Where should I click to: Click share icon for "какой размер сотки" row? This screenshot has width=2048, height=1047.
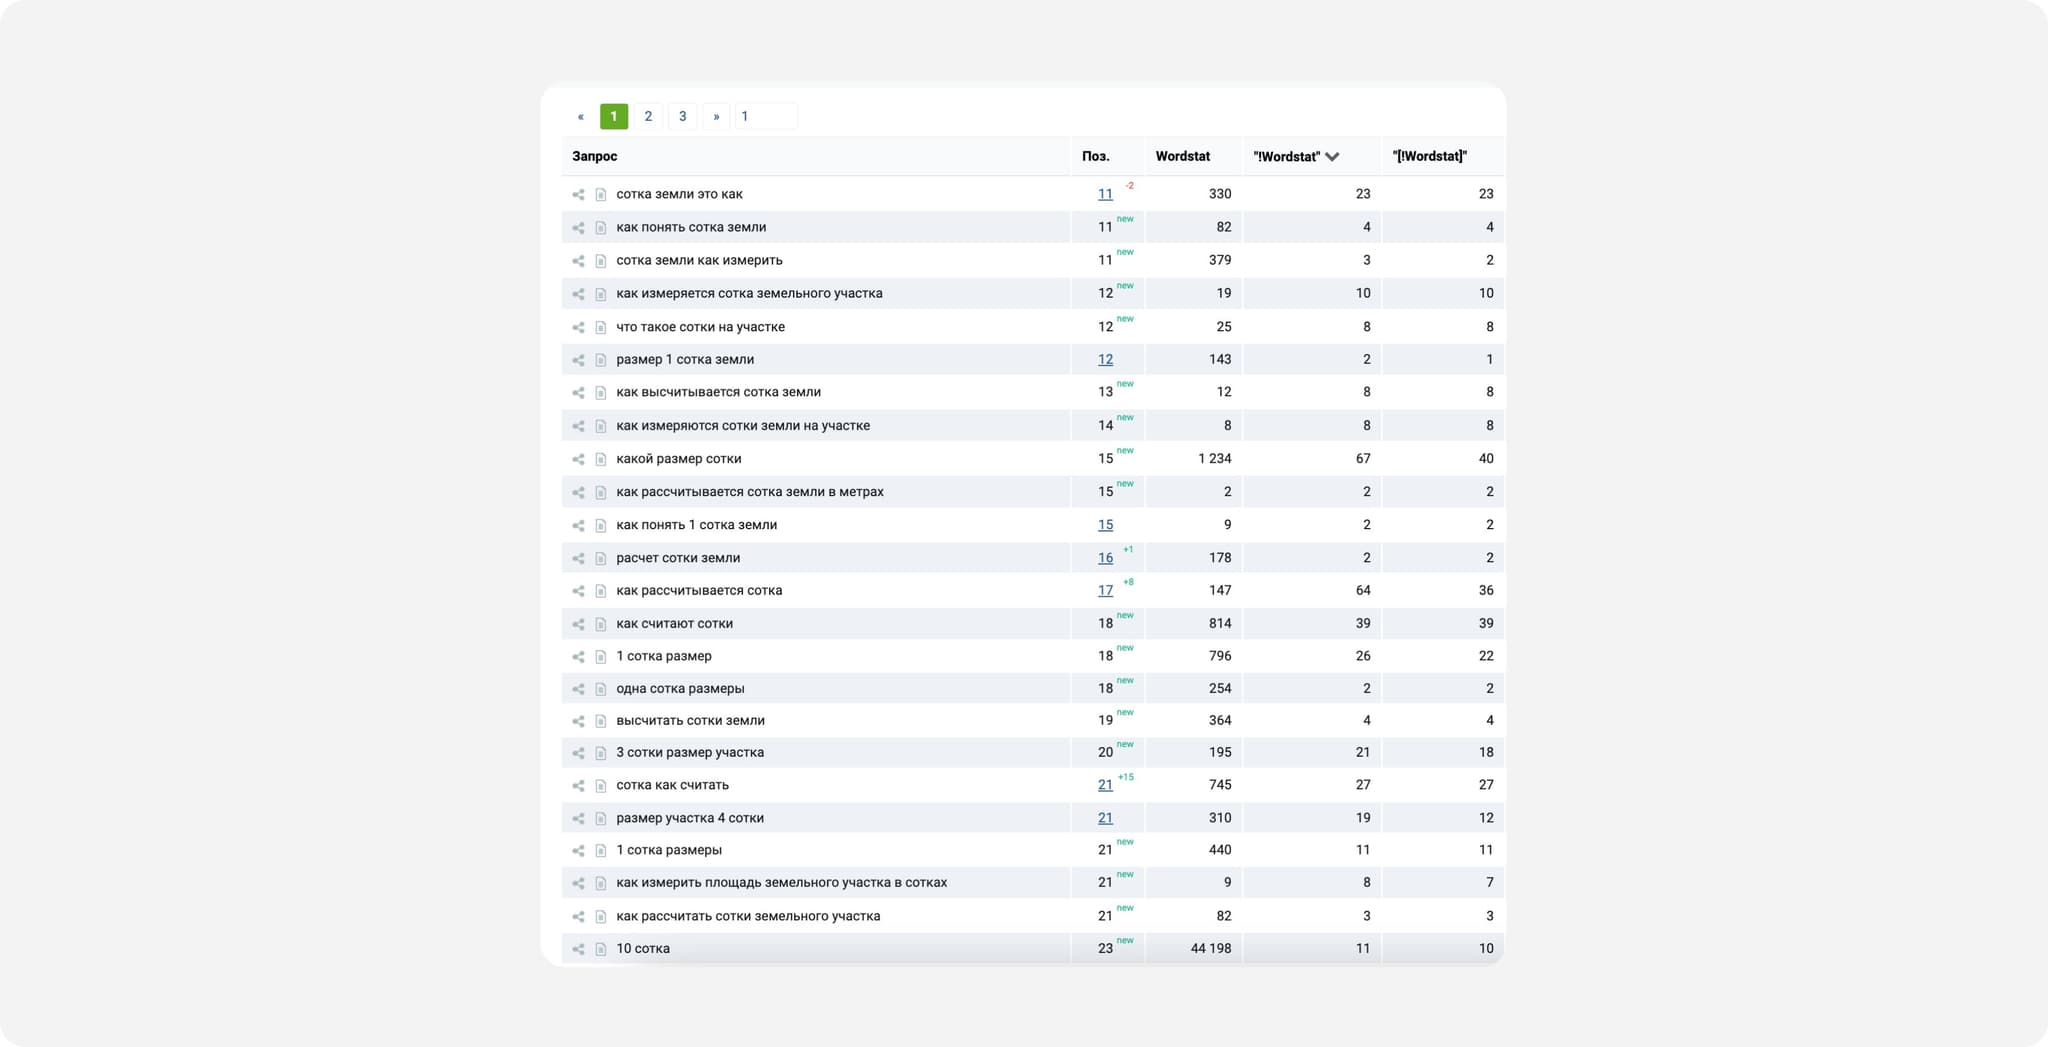click(x=578, y=460)
